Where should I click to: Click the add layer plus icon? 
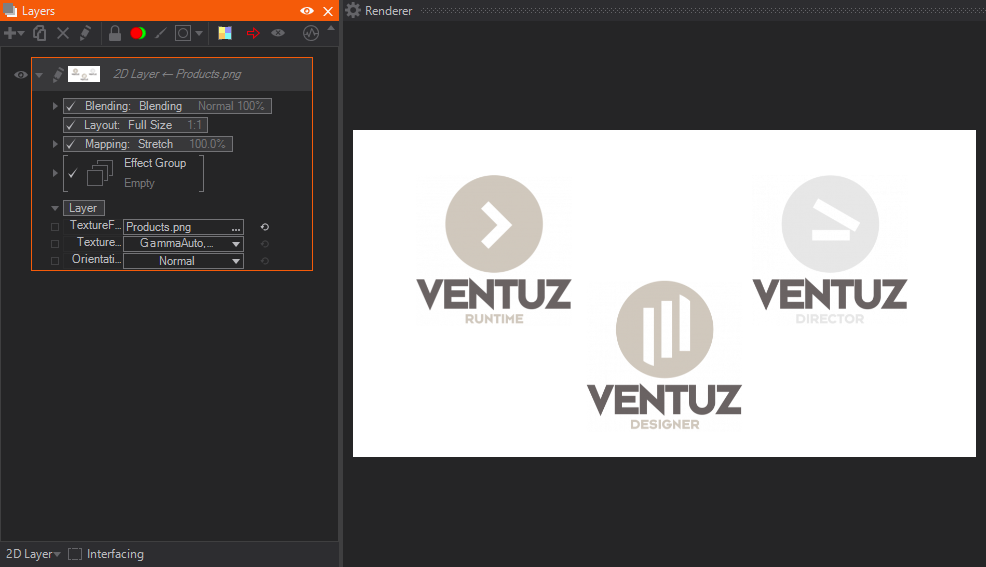pos(11,33)
